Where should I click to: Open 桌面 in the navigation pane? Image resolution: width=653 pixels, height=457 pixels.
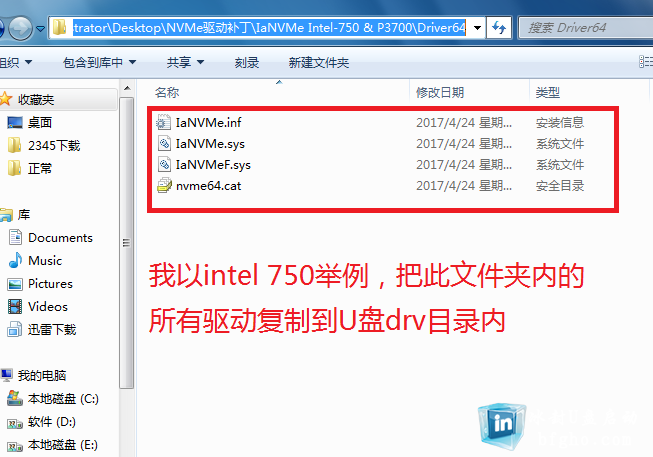pyautogui.click(x=40, y=122)
